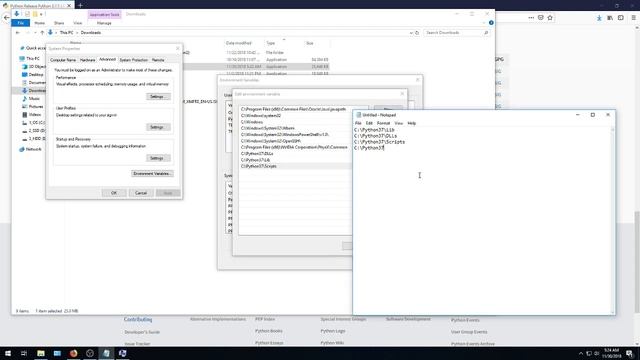Click the C:\Python37\DLLs line in Notepad

(x=376, y=136)
